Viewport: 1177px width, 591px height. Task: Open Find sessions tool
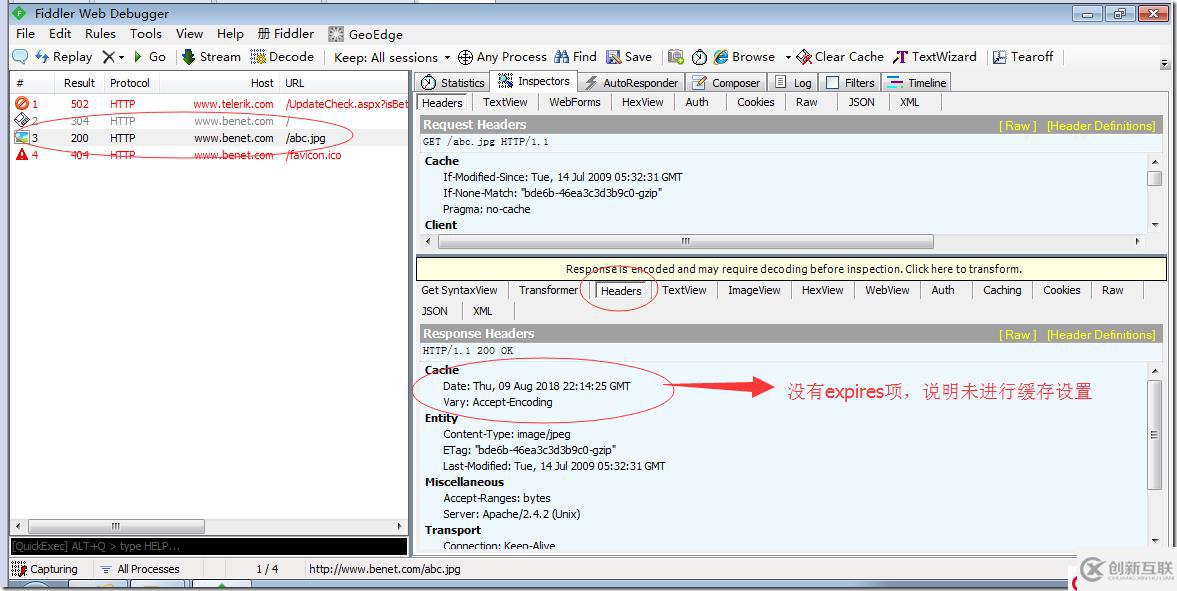[576, 57]
